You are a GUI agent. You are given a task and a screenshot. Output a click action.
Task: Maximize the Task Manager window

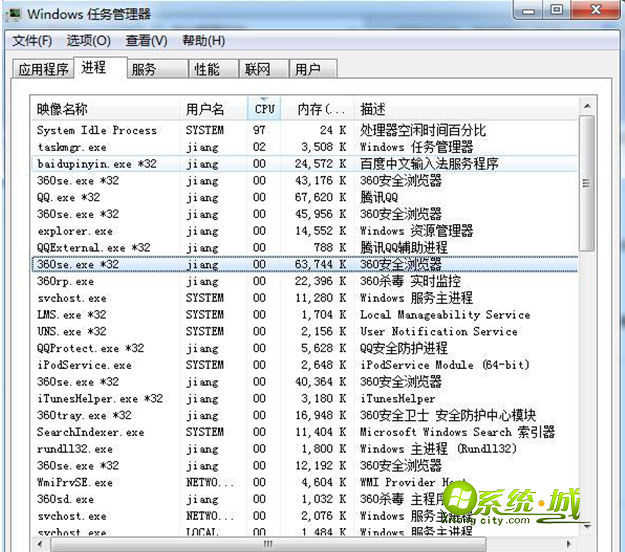pos(556,10)
